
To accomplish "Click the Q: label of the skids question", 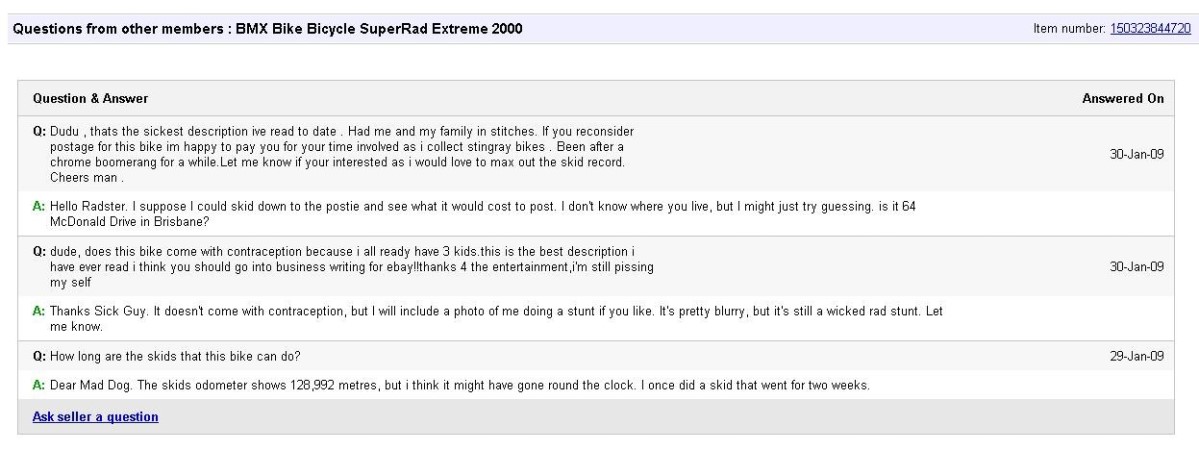I will click(39, 355).
